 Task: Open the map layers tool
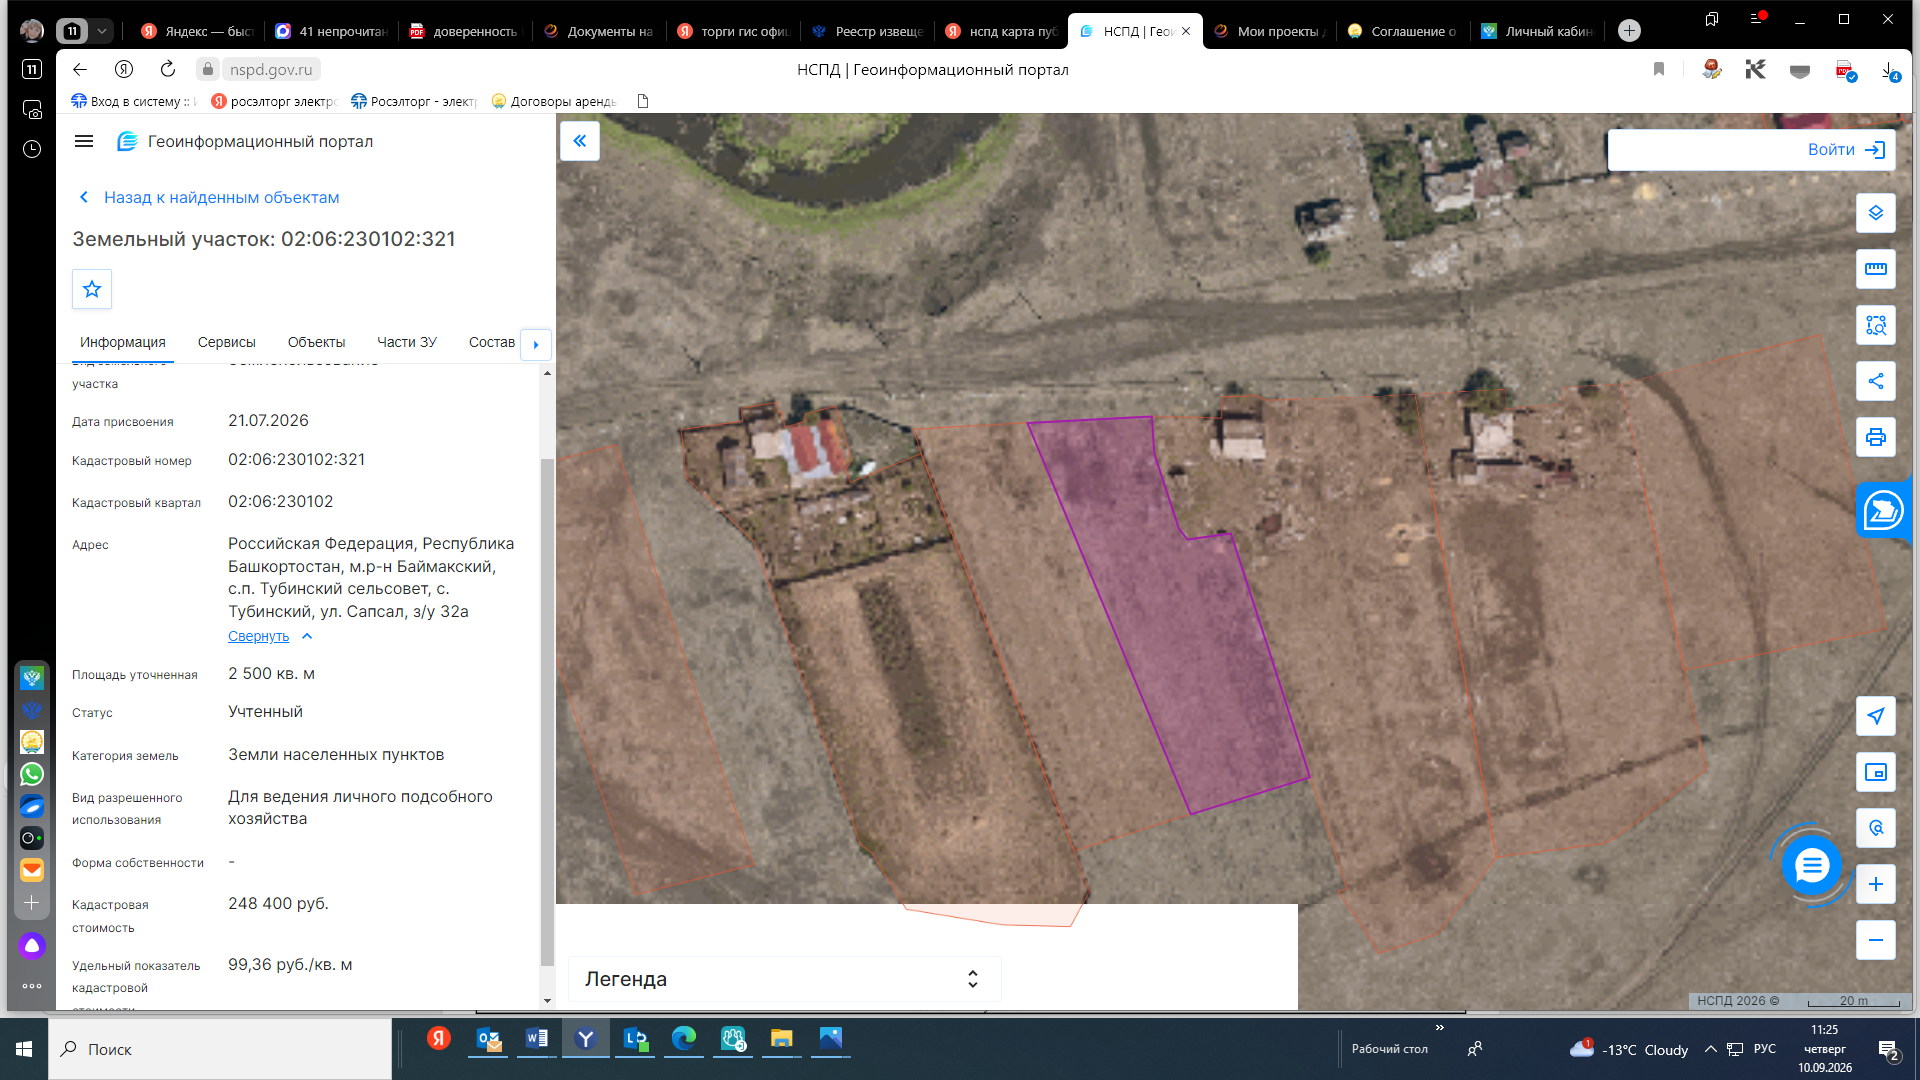coord(1876,213)
